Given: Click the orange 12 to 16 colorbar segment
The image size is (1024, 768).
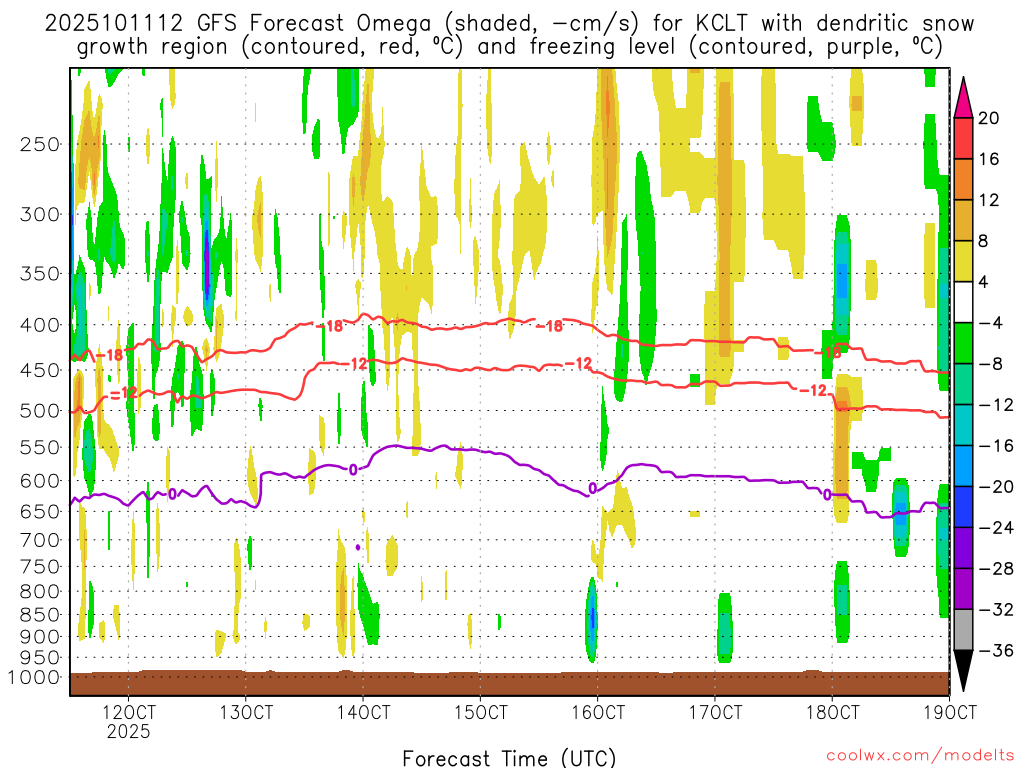Looking at the screenshot, I should 963,180.
